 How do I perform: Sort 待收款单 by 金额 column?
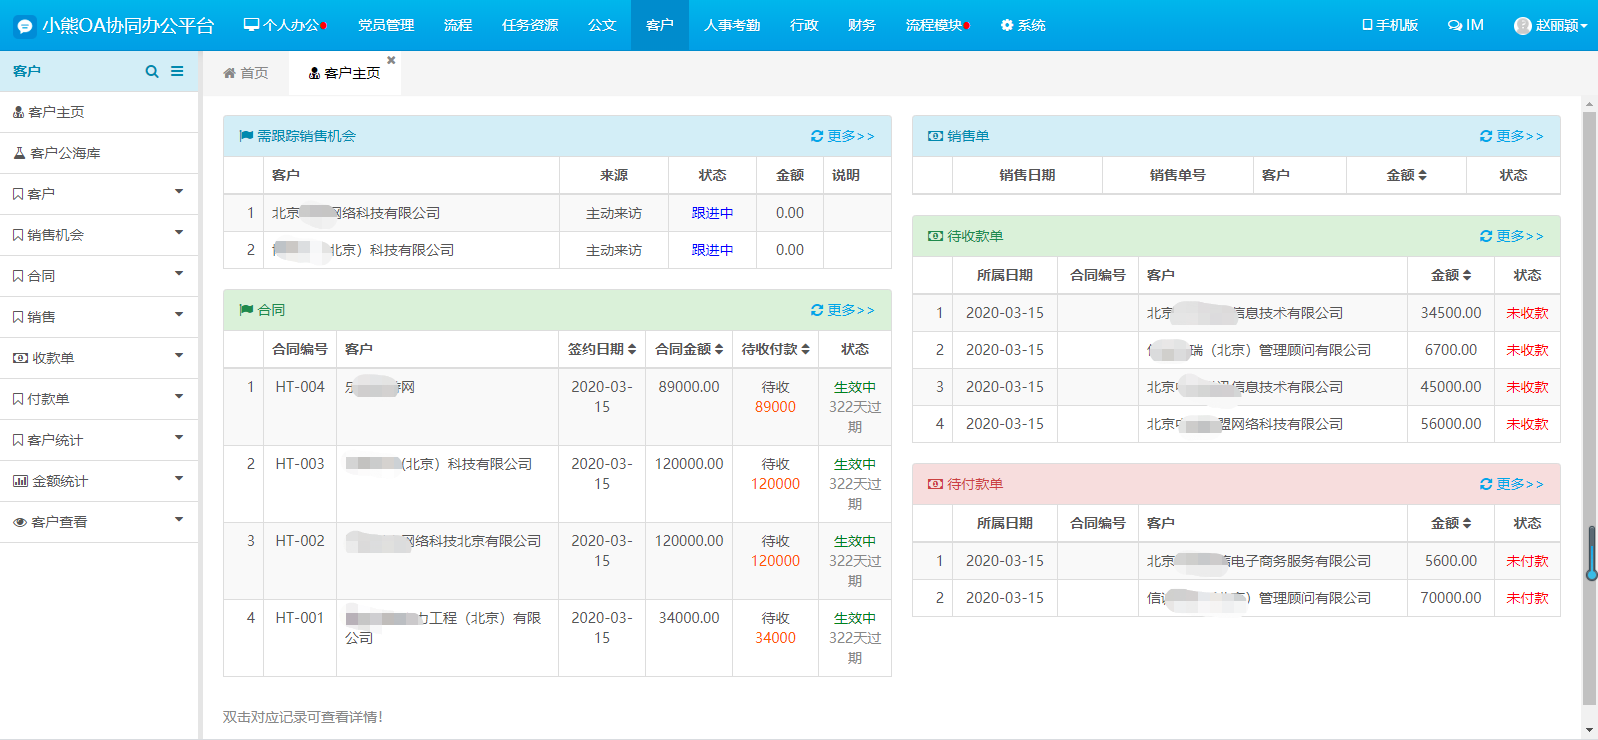coord(1451,275)
